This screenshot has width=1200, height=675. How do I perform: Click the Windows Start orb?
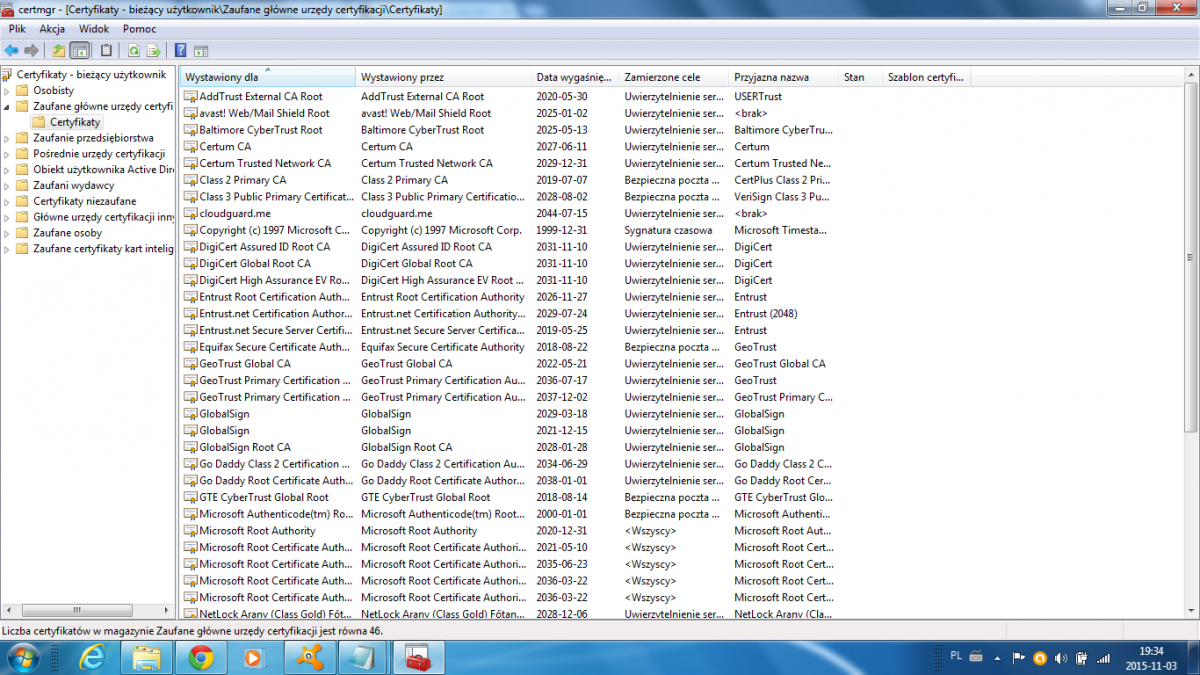(x=23, y=657)
